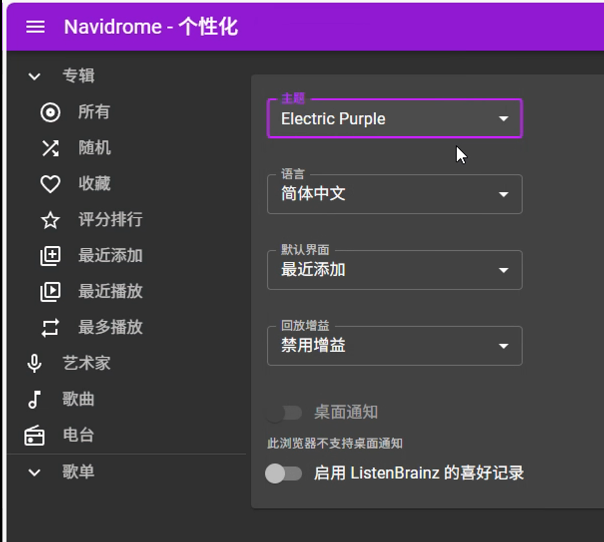Viewport: 604px width, 542px height.
Task: Click the disc icon beside 所有
Action: point(50,112)
